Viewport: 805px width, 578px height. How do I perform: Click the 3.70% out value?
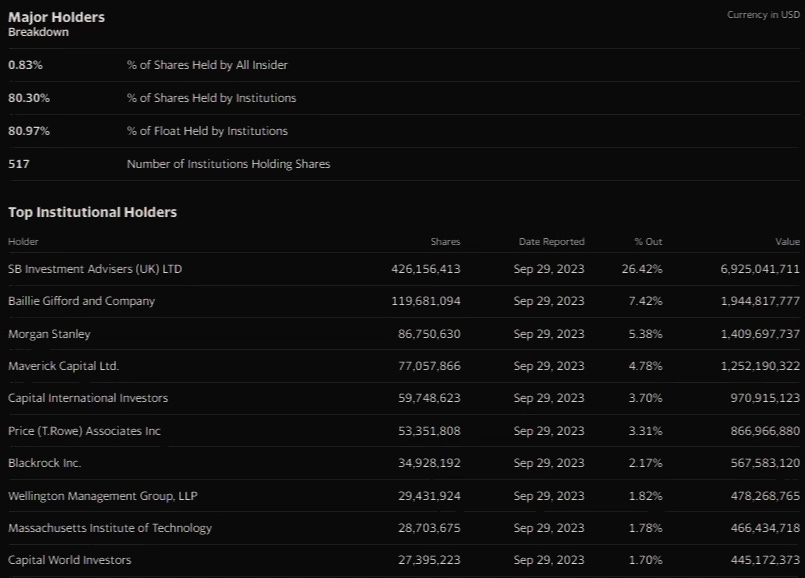pyautogui.click(x=645, y=398)
